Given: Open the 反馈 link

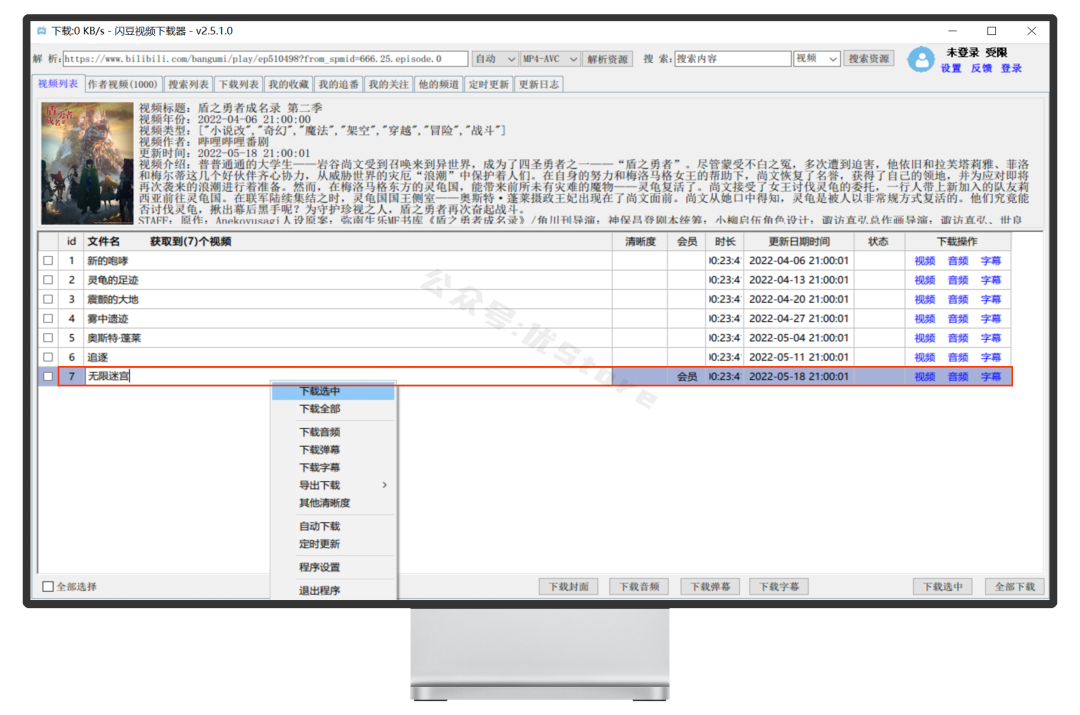Looking at the screenshot, I should point(982,68).
